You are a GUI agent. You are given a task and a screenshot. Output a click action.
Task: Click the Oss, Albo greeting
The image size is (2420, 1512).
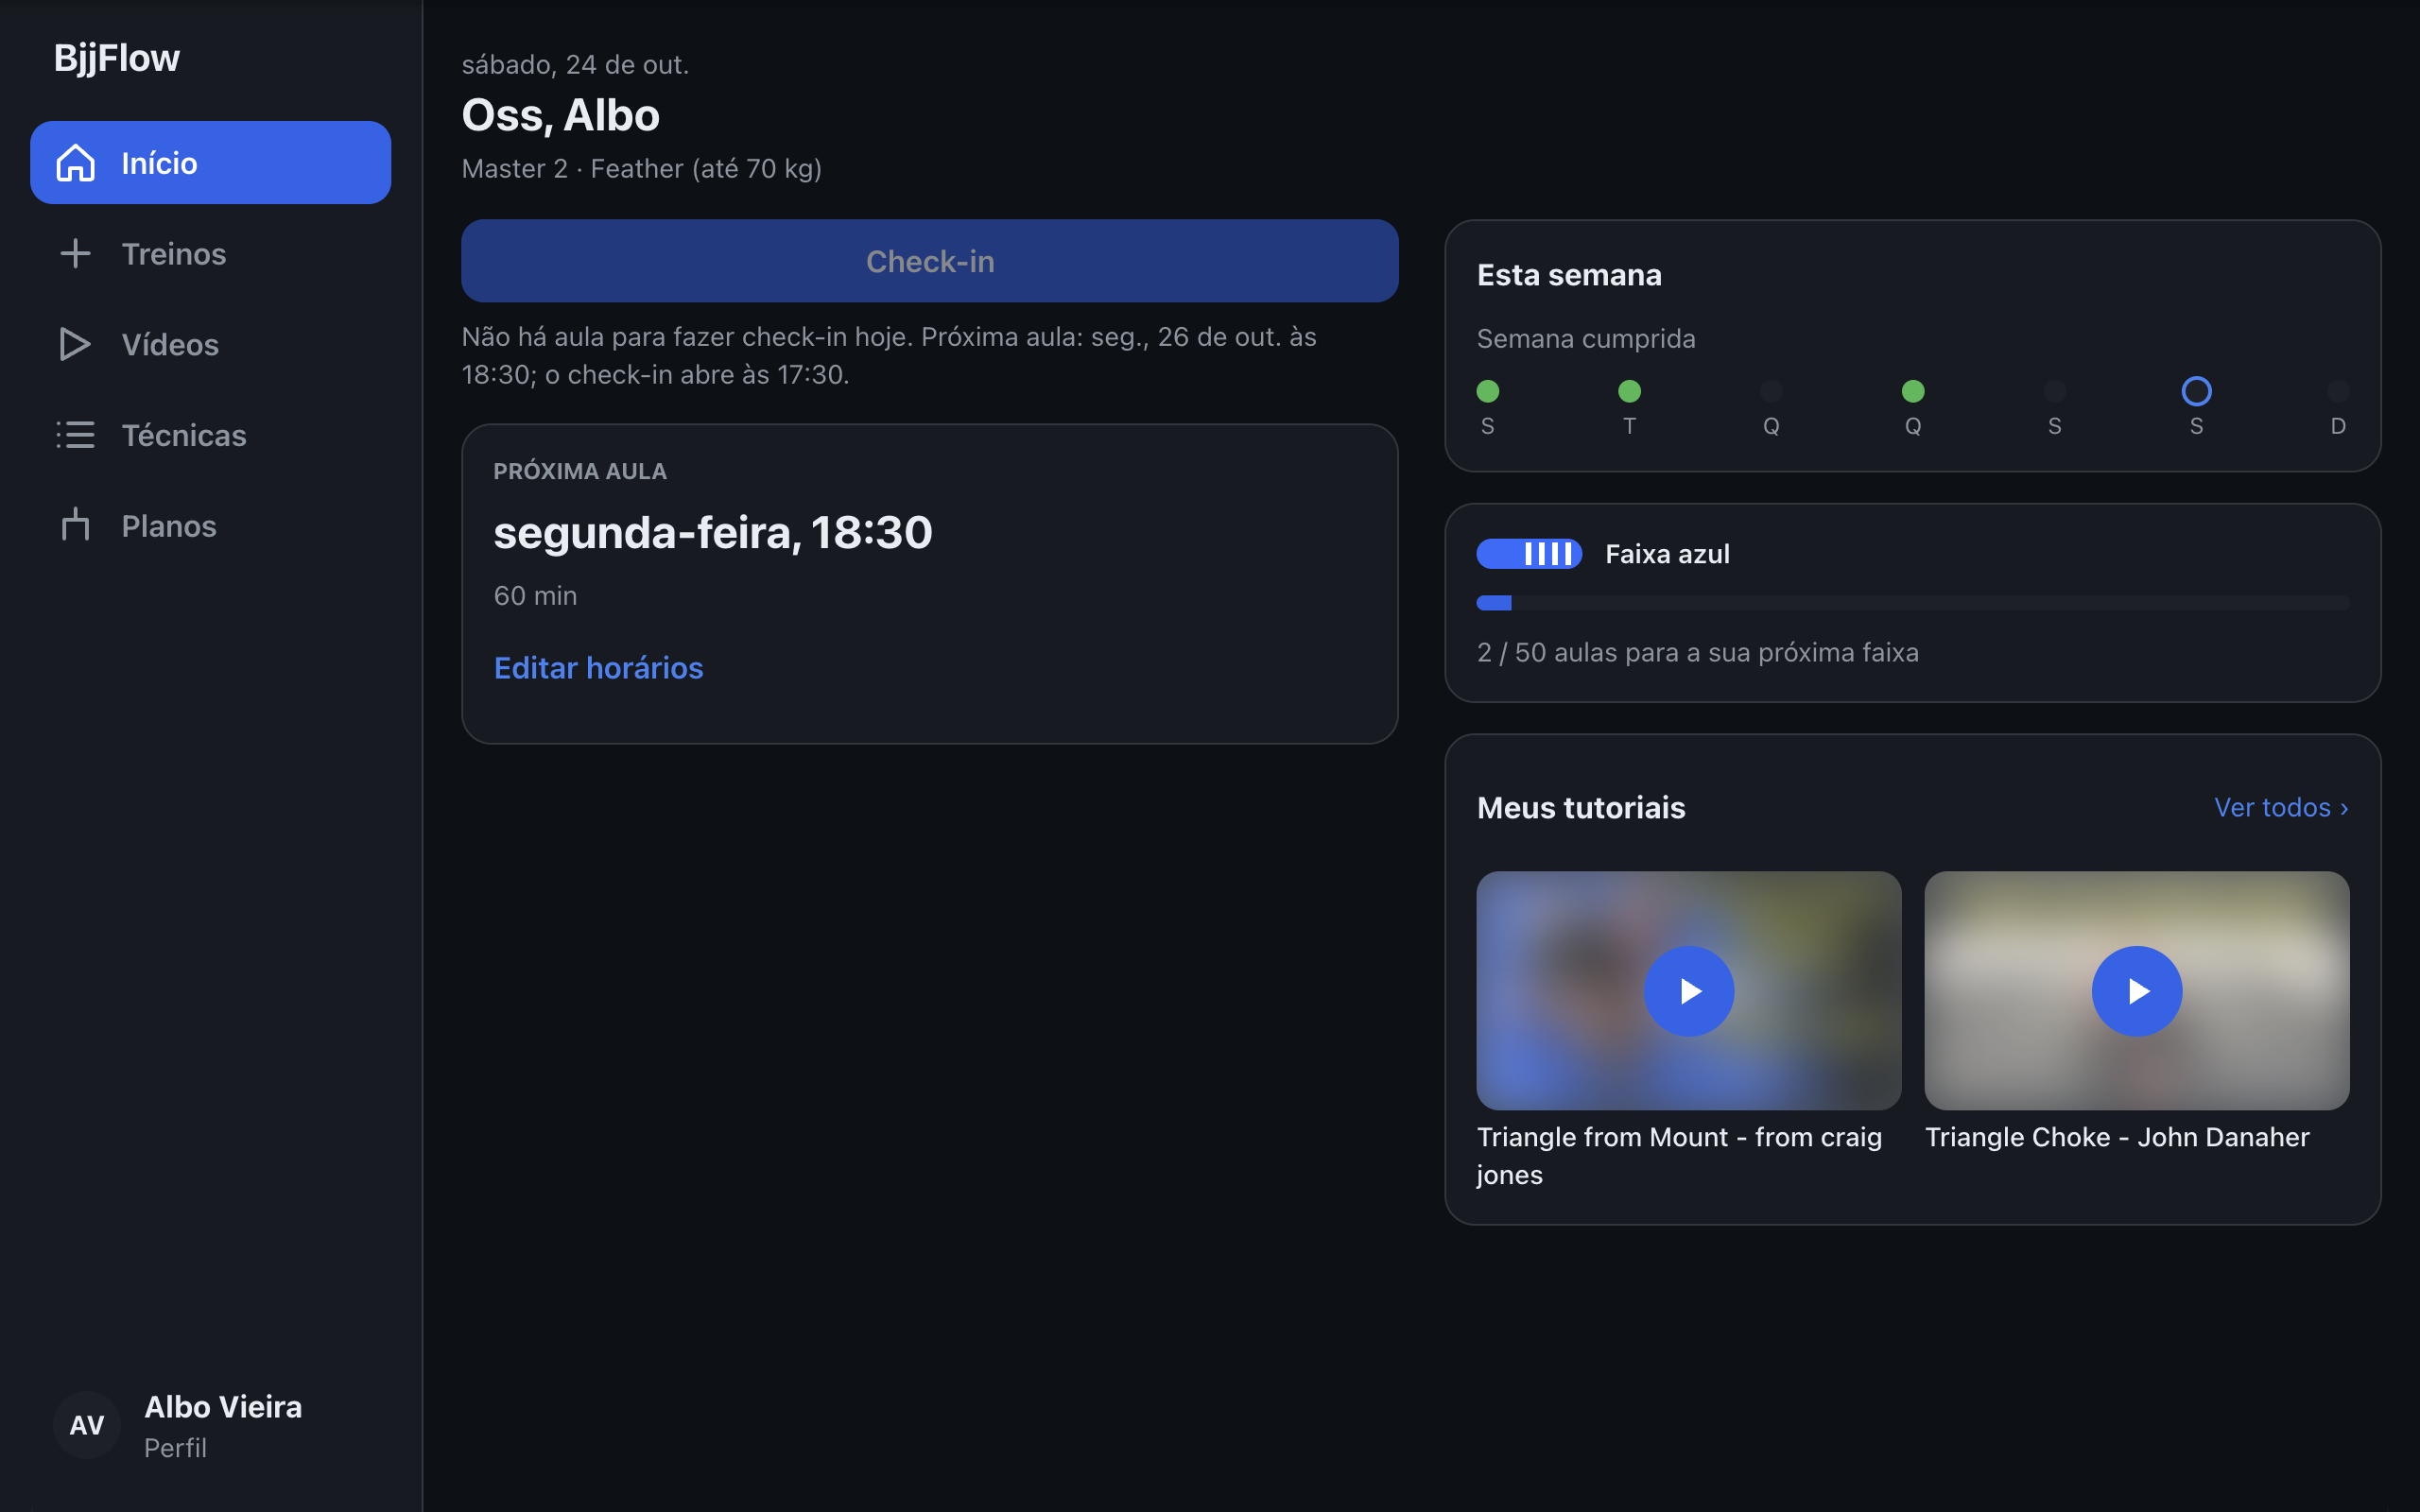point(561,115)
